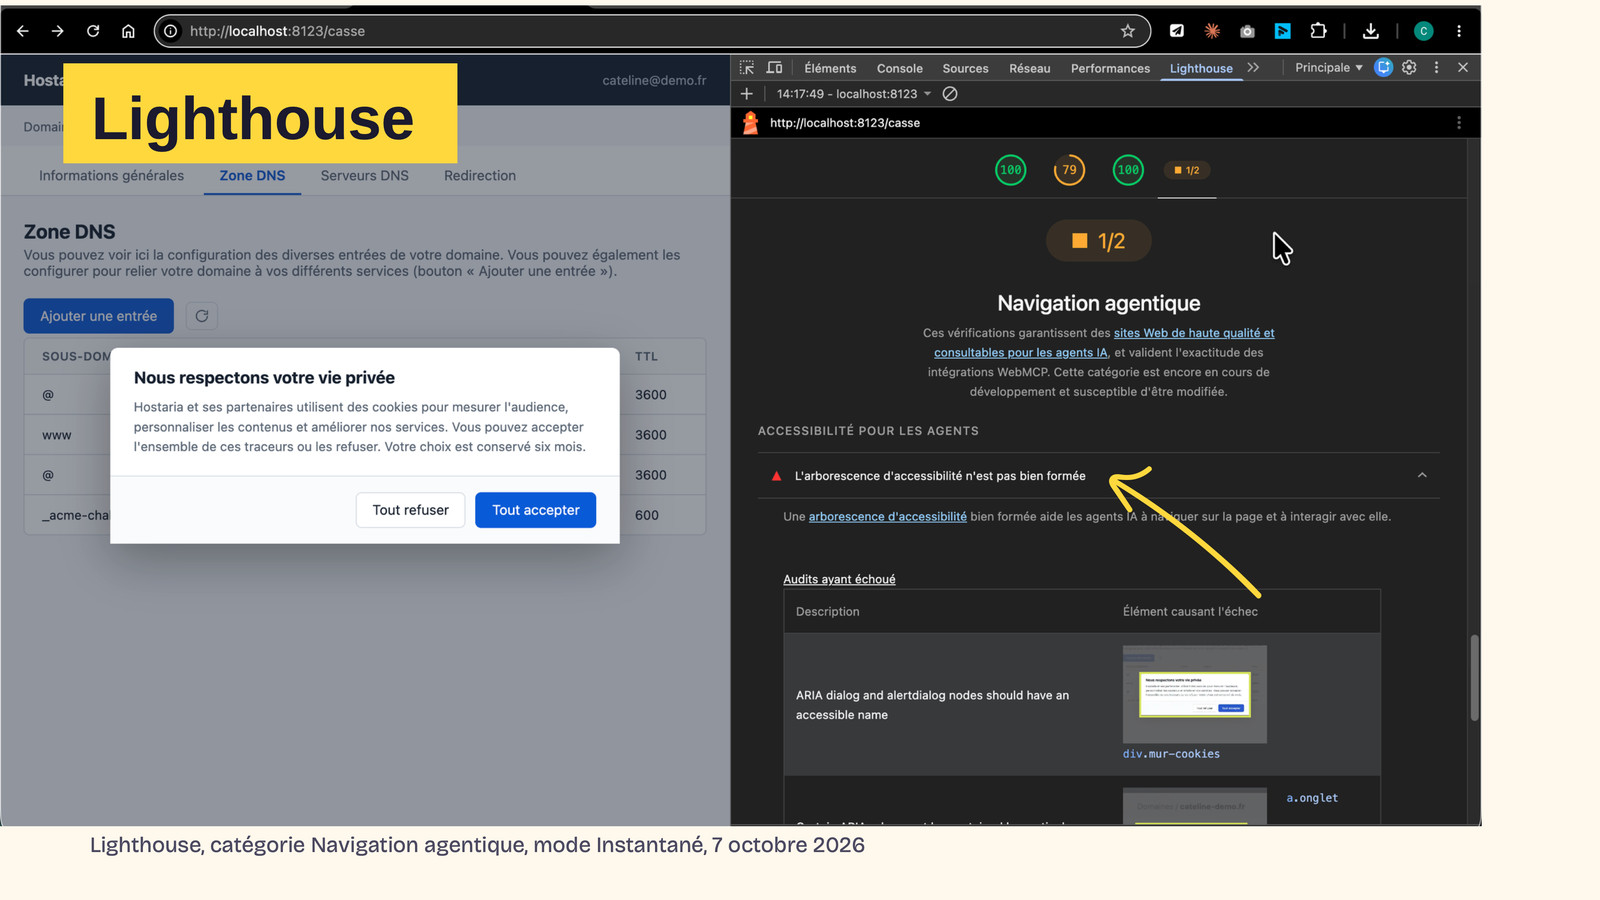Go to the browser home page icon
Screen dimensions: 1600x900
click(128, 31)
